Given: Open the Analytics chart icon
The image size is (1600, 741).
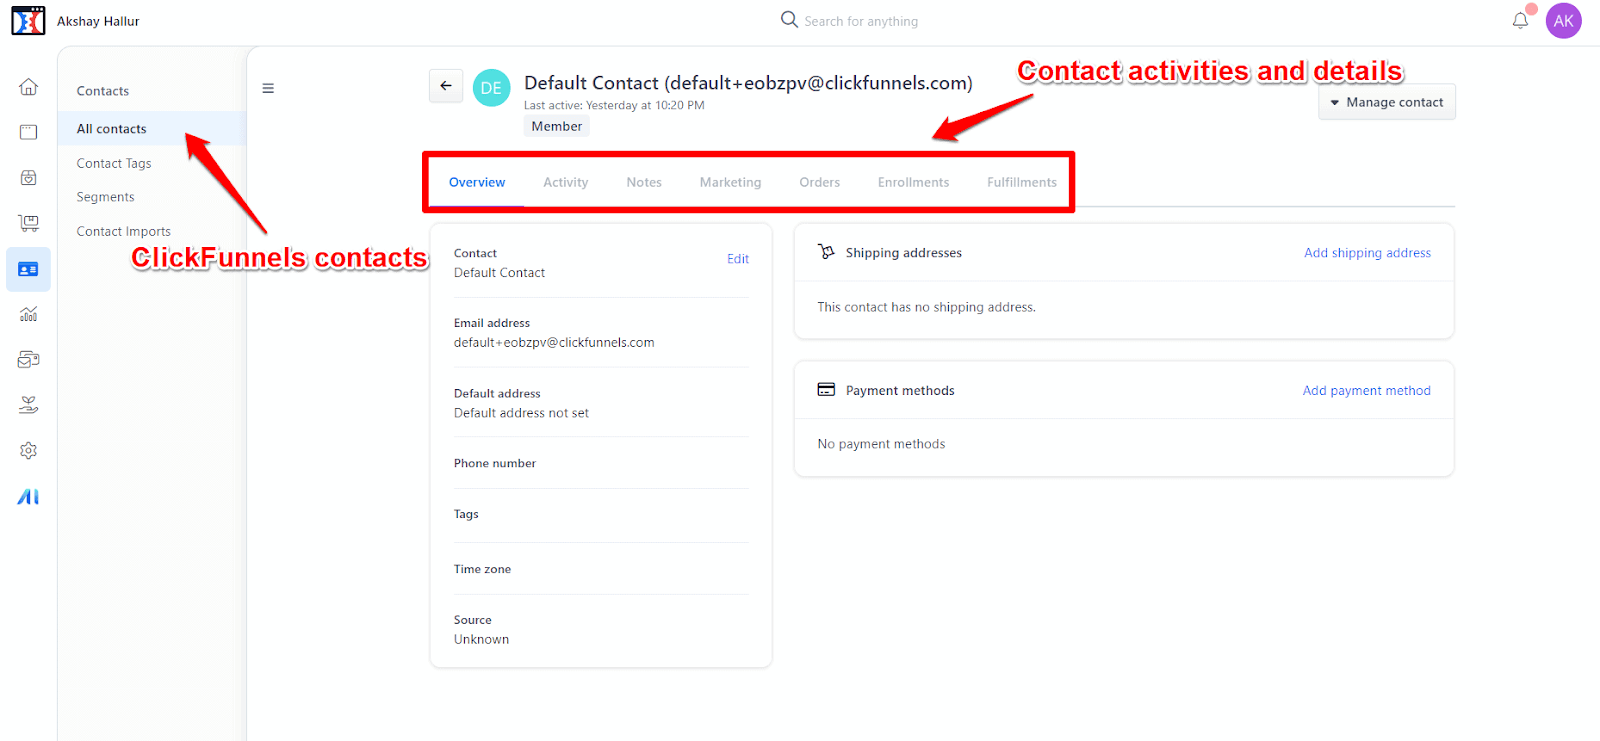Looking at the screenshot, I should tap(28, 314).
